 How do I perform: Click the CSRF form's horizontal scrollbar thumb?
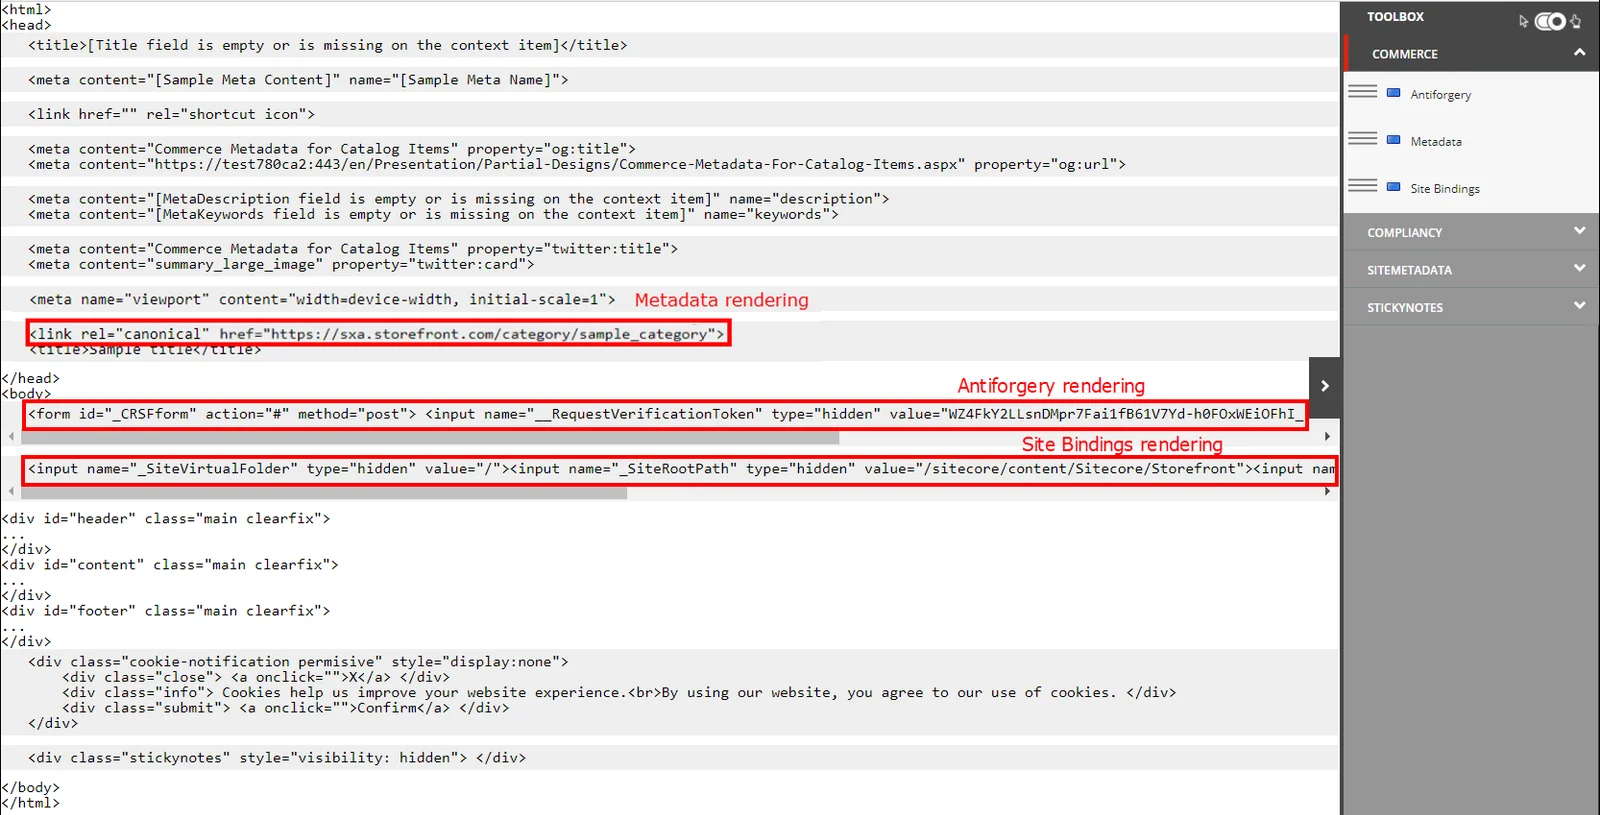[x=431, y=437]
